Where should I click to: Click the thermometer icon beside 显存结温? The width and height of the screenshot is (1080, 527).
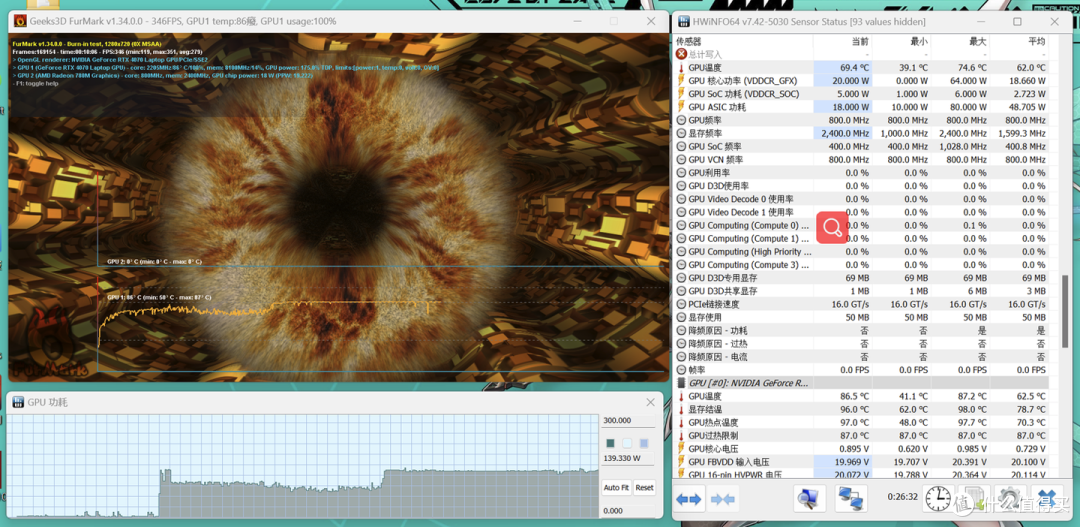coord(682,409)
